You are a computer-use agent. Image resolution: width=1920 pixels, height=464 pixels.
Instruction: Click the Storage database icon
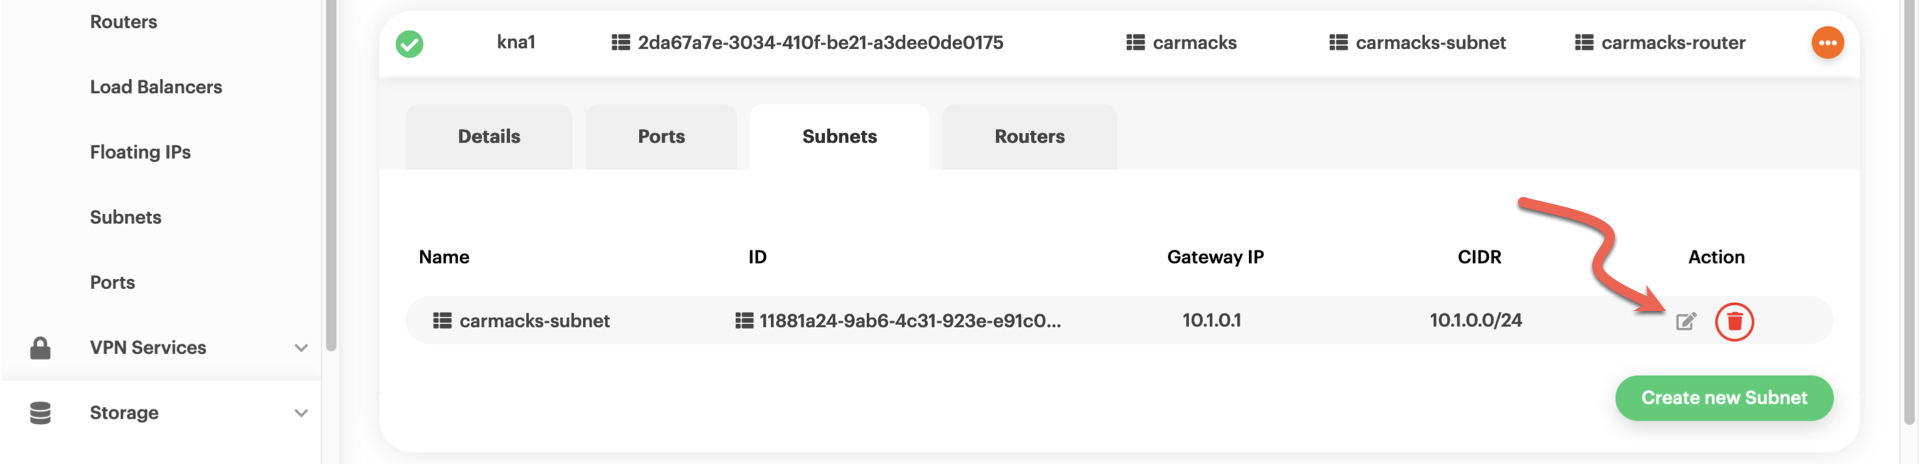(x=40, y=413)
